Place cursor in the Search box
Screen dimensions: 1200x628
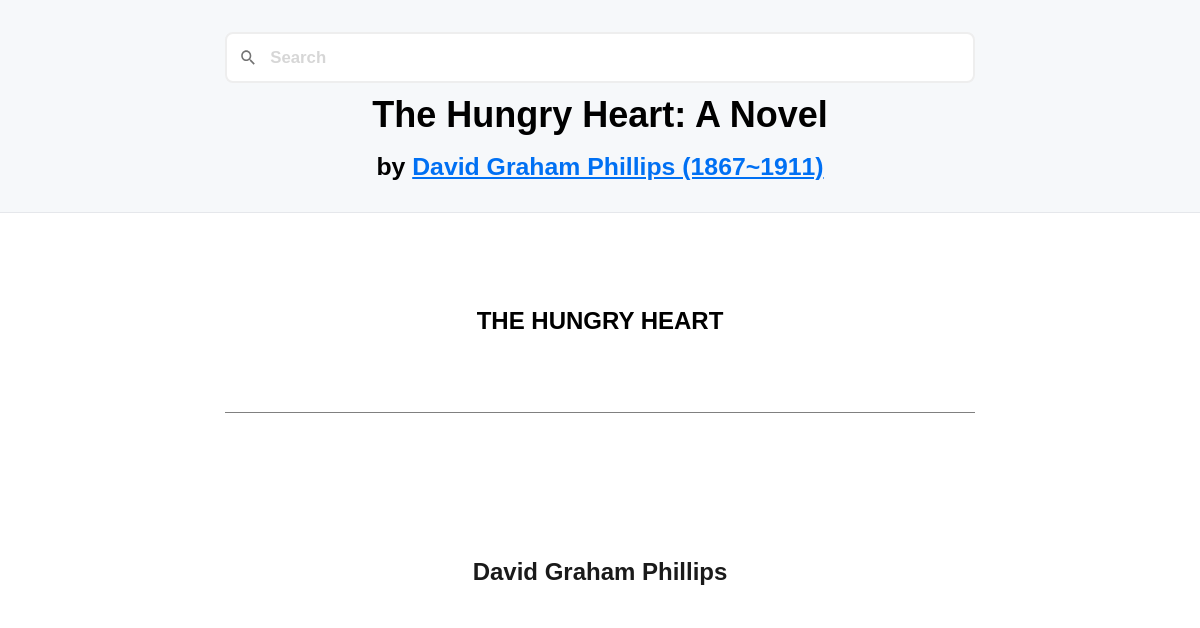tap(600, 57)
